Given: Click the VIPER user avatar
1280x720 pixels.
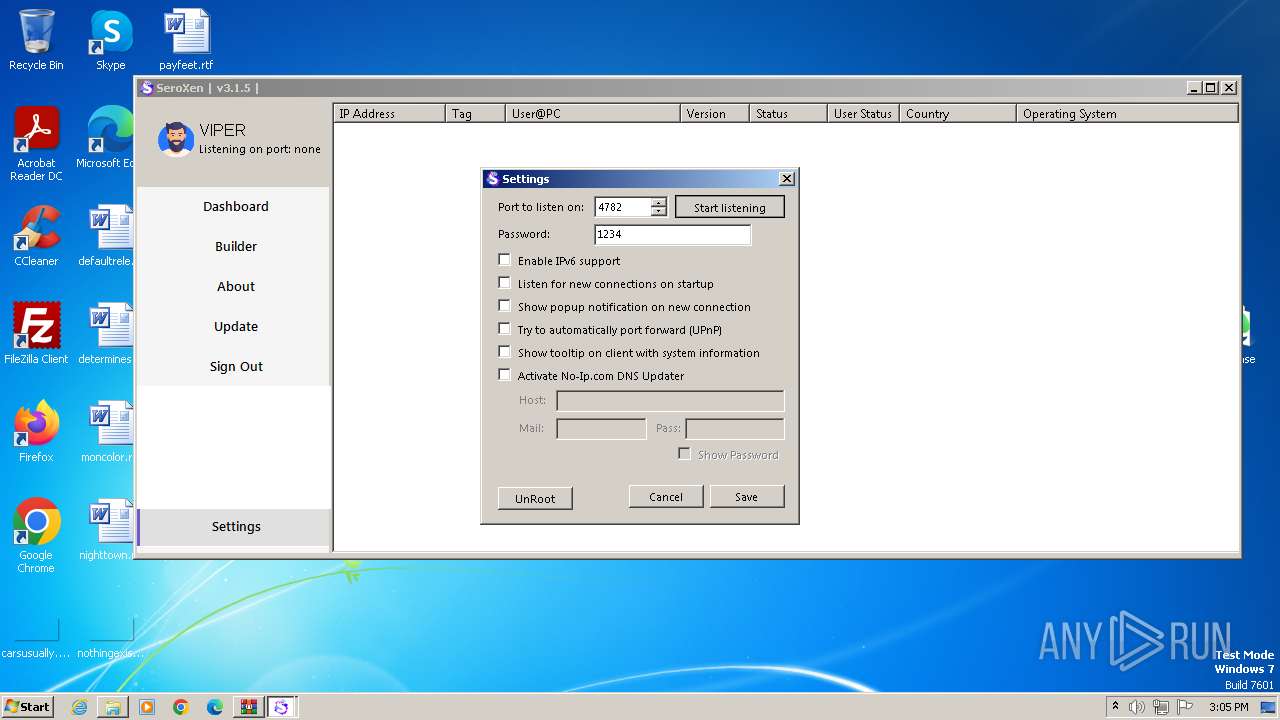Looking at the screenshot, I should (x=176, y=140).
